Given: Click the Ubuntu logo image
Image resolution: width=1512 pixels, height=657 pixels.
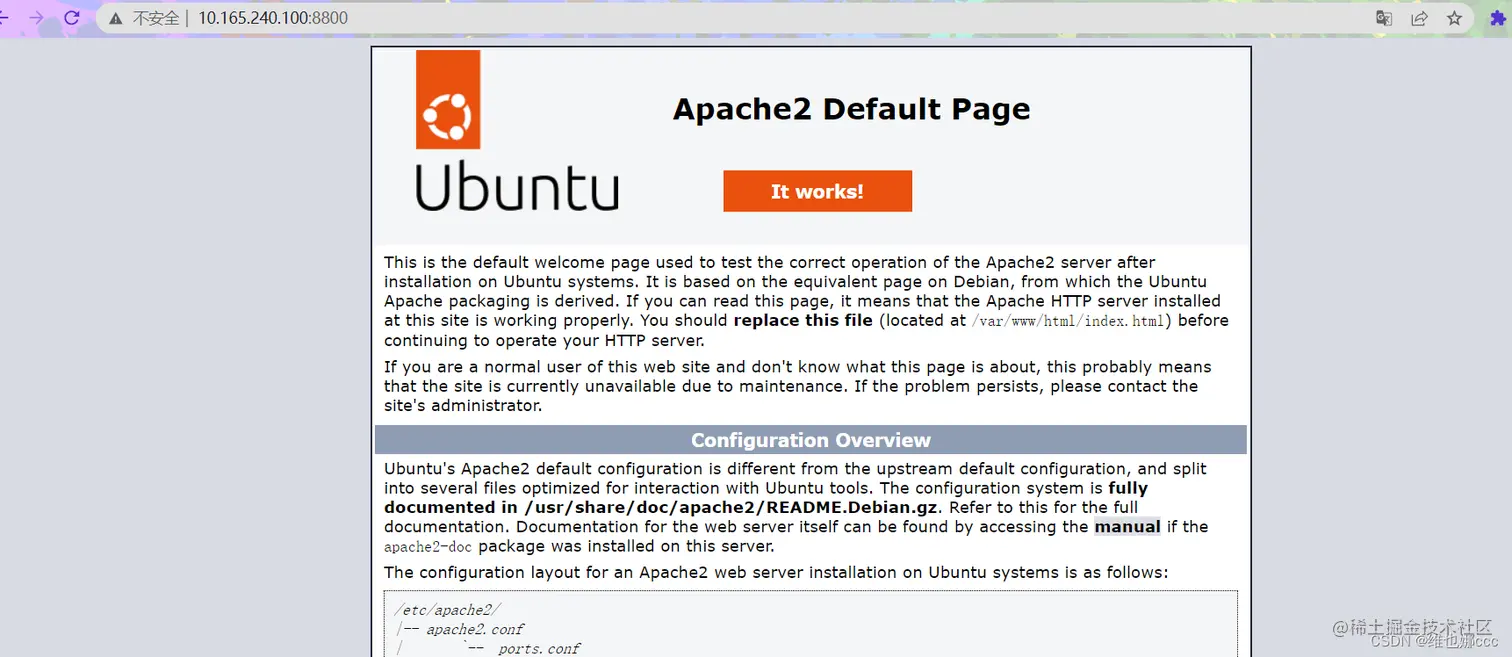Looking at the screenshot, I should click(x=517, y=130).
